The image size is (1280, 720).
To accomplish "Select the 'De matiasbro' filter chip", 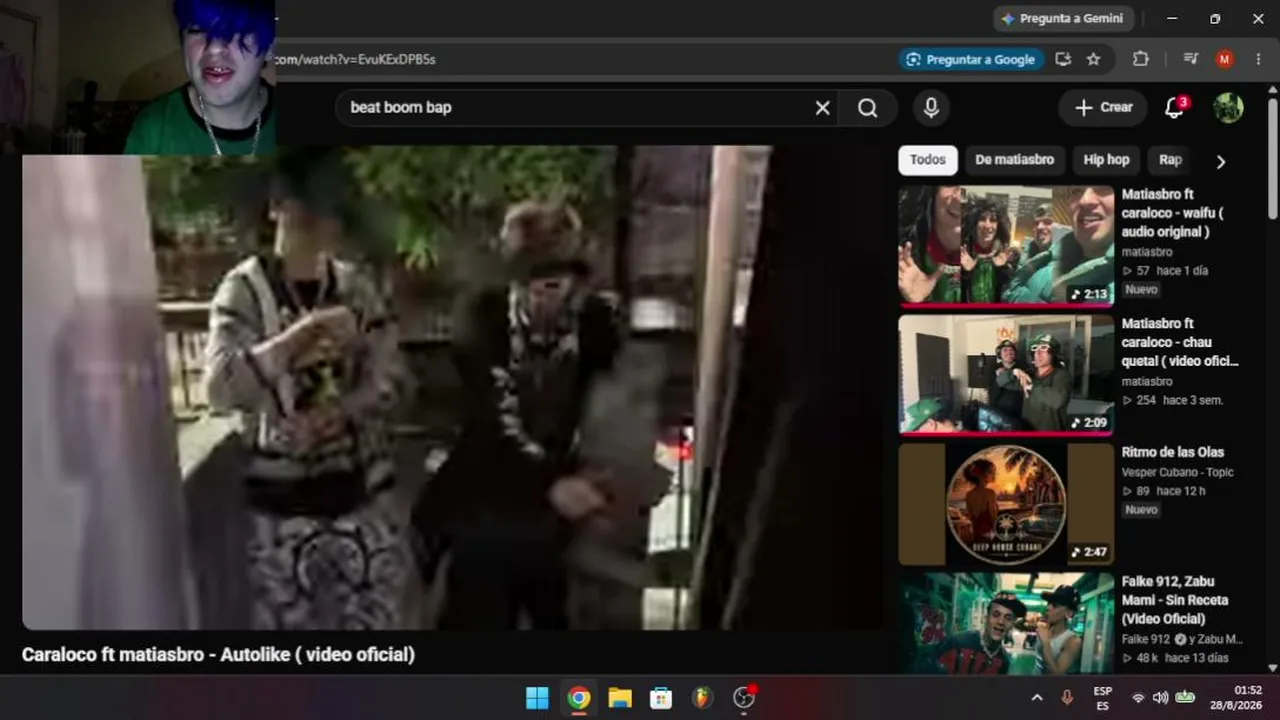I will click(1015, 160).
